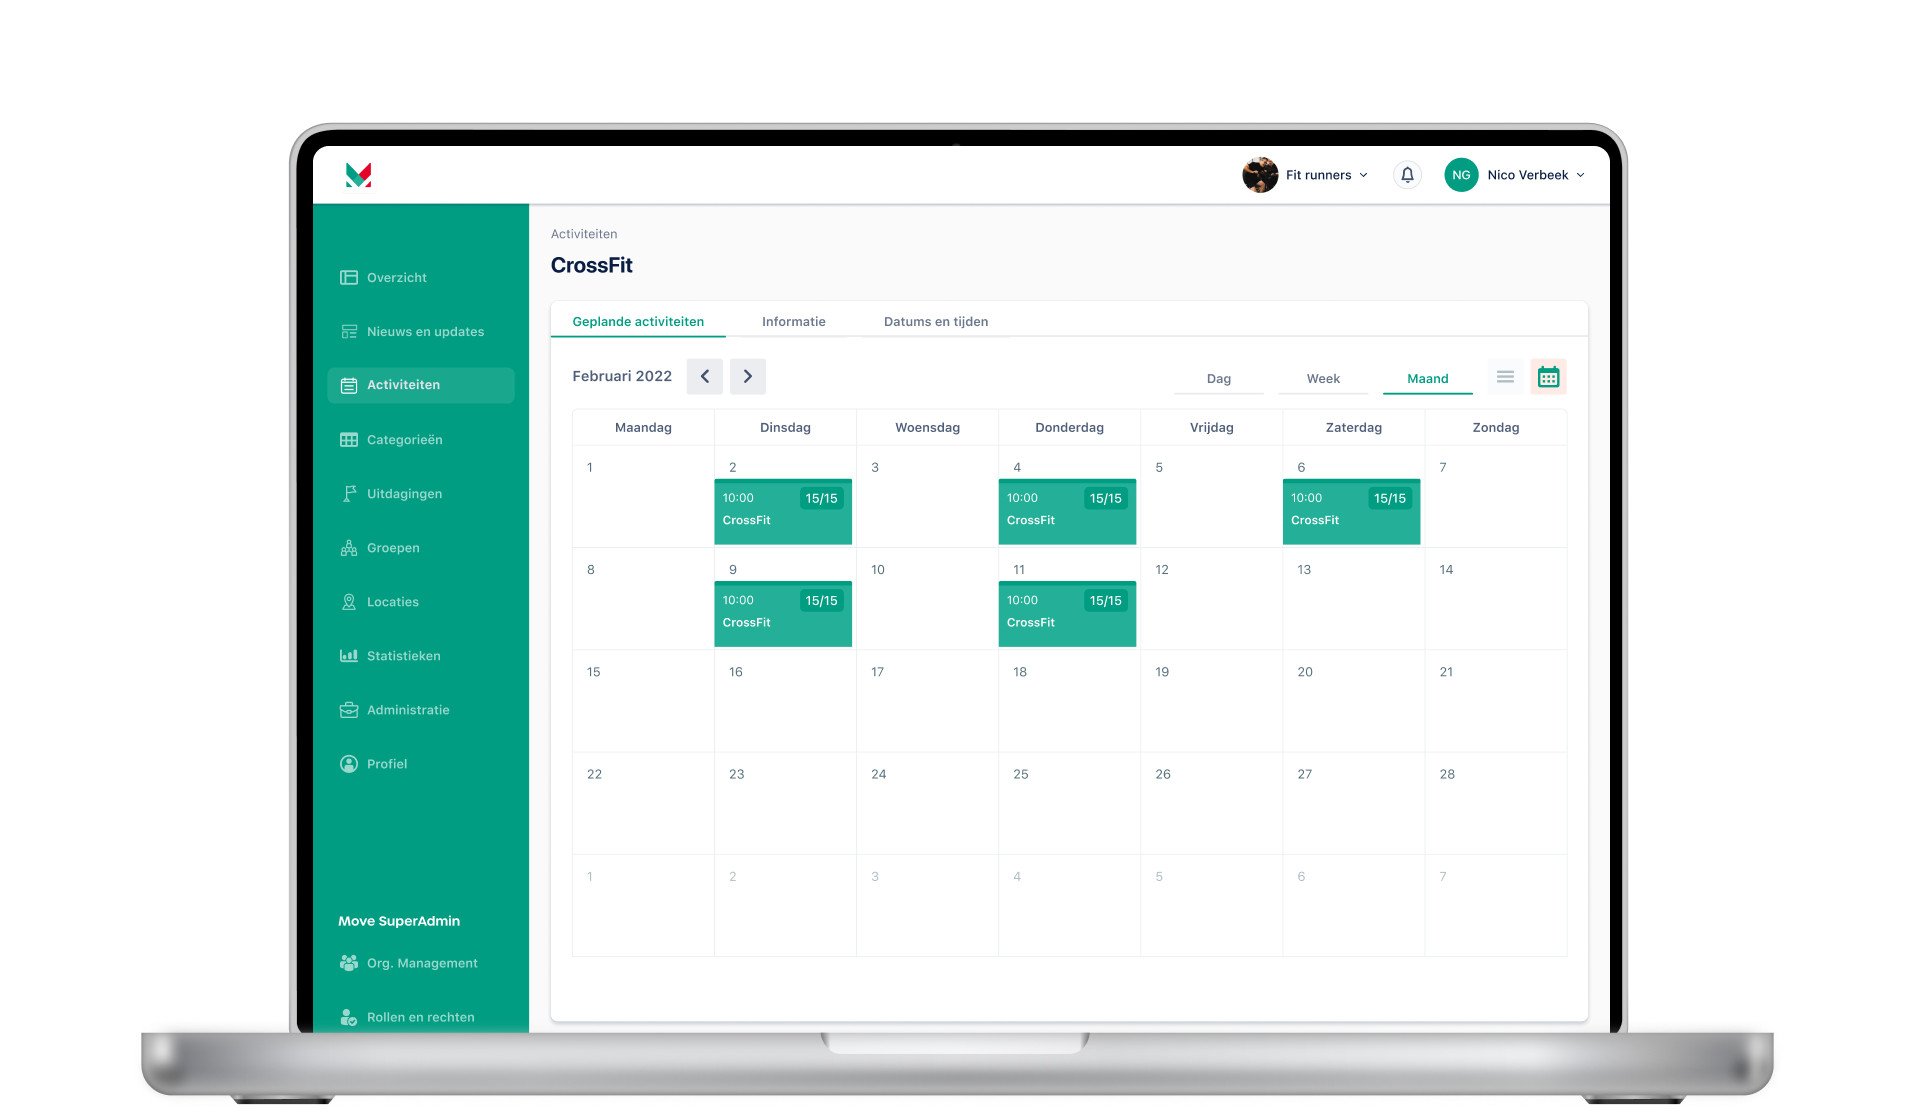Select the Dag calendar view
Screen dimensions: 1912x1116
[1218, 379]
